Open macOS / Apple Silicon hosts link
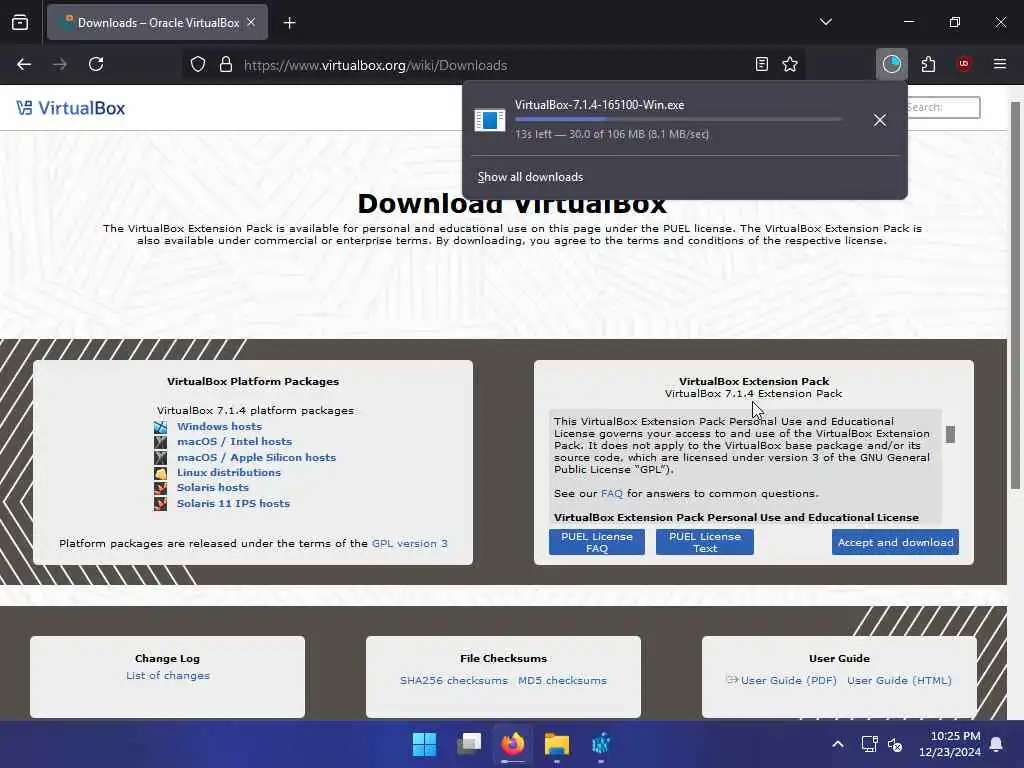Screen dimensions: 1024x768 point(256,457)
